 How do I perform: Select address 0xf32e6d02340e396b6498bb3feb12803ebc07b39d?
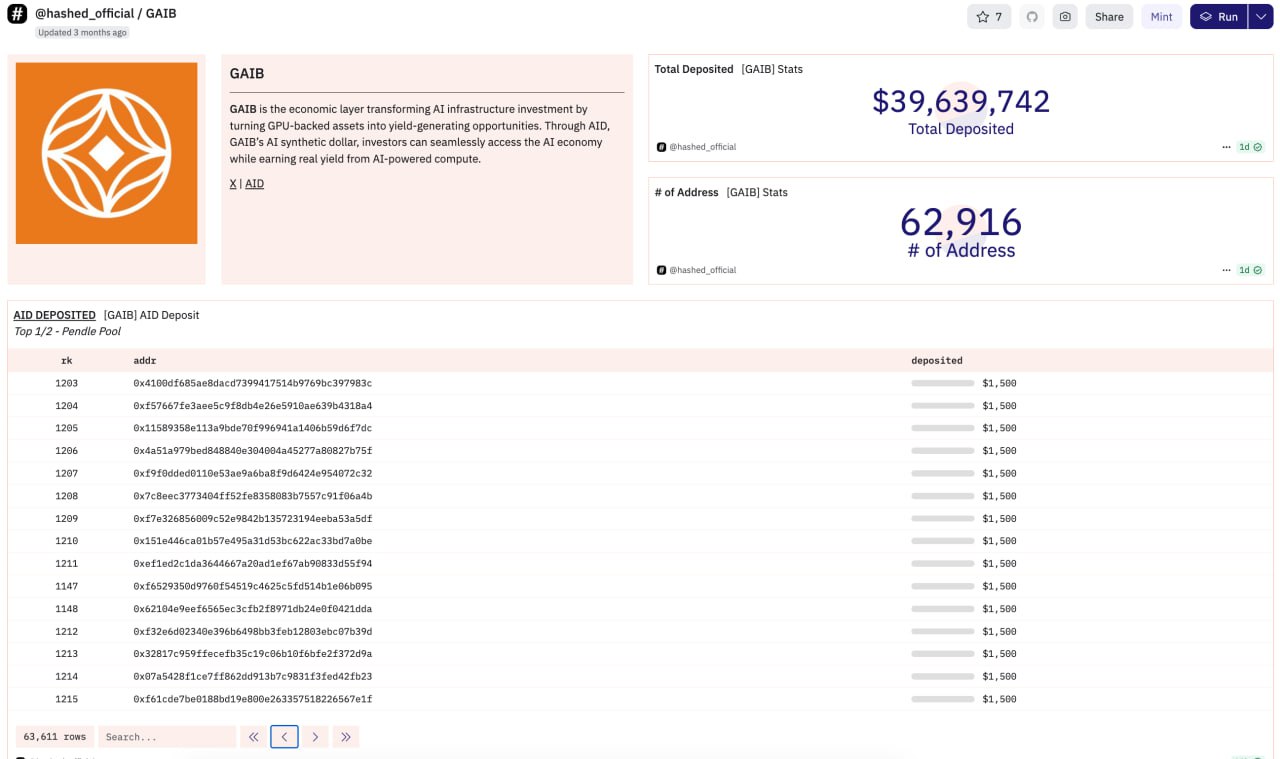(253, 632)
